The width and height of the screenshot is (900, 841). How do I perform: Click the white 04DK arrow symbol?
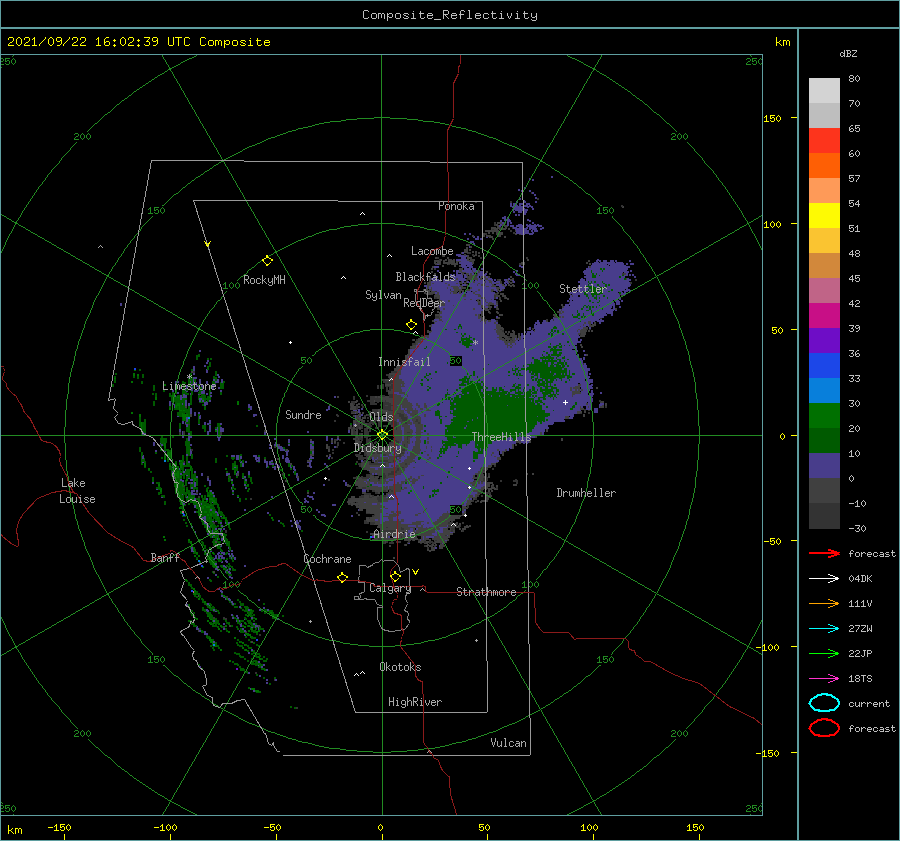click(824, 578)
